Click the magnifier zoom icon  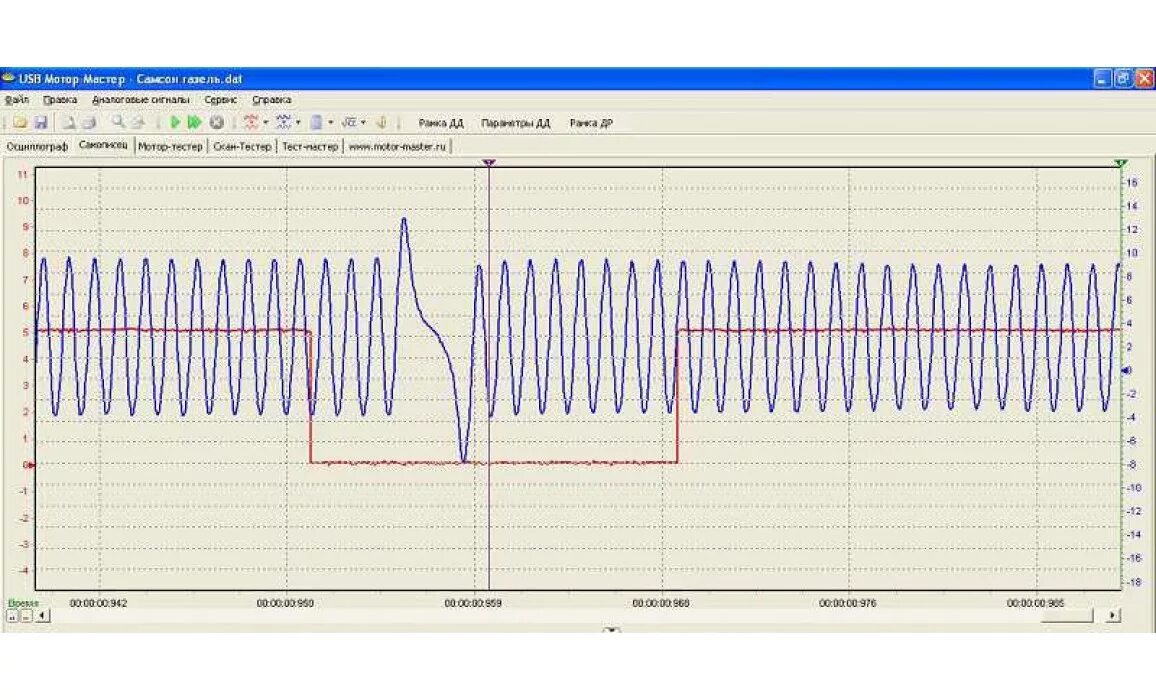pyautogui.click(x=118, y=122)
